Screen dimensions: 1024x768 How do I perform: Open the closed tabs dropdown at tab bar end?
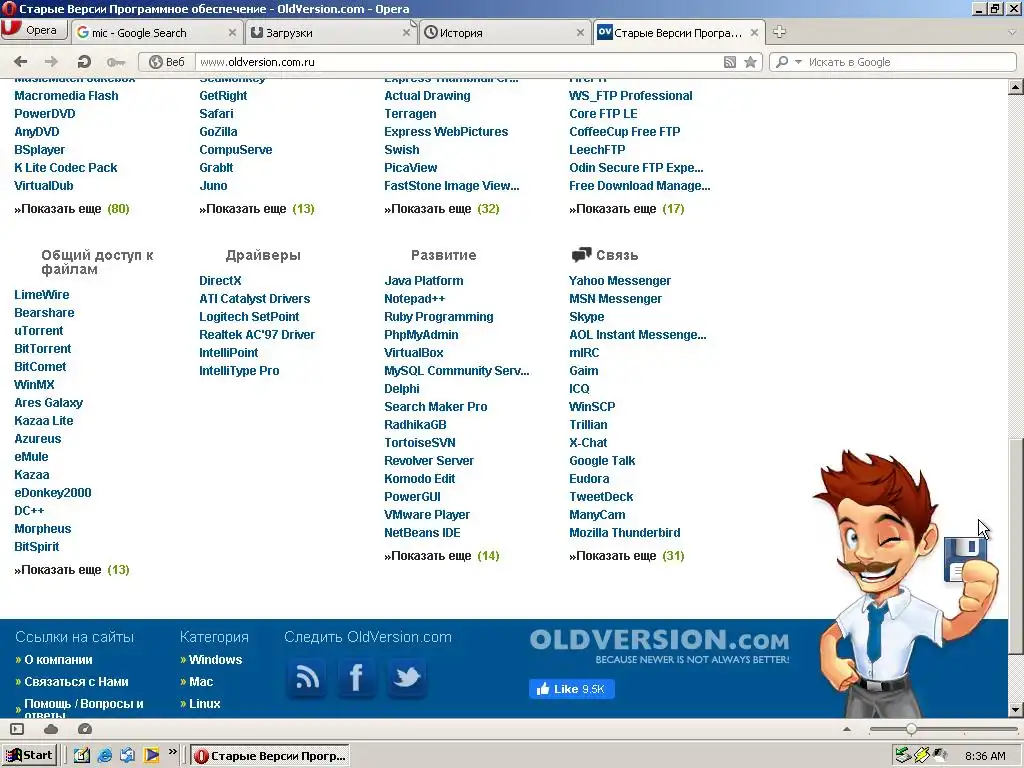tap(1012, 32)
